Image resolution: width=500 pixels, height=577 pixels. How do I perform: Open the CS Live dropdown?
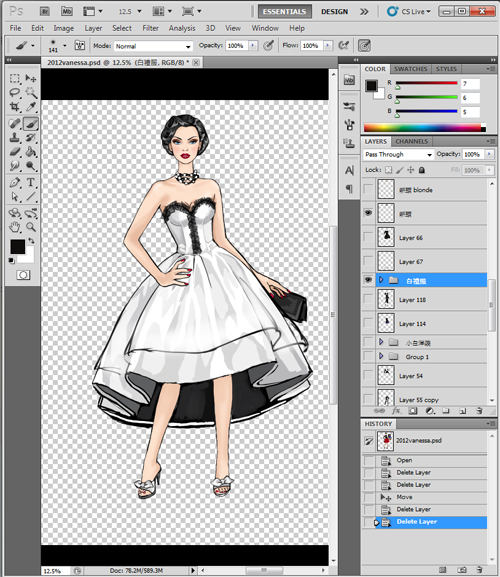tap(408, 11)
